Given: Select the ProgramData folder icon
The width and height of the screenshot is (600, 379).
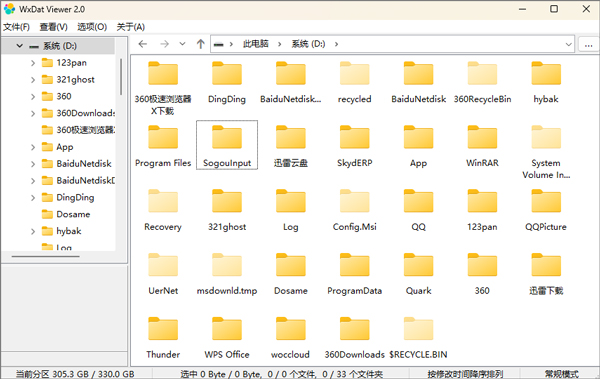Looking at the screenshot, I should point(355,265).
